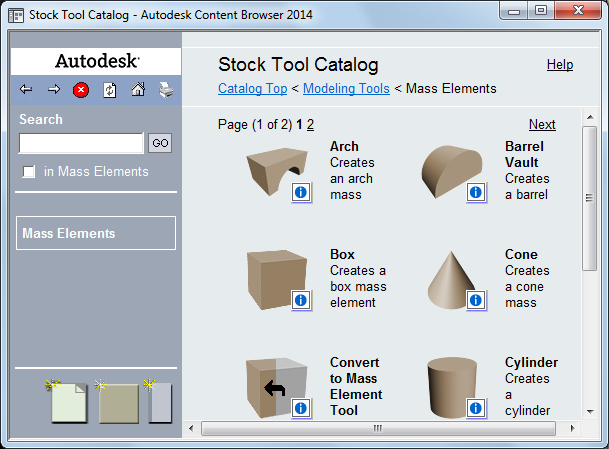This screenshot has width=609, height=449.
Task: Click the Print icon
Action: click(x=166, y=90)
